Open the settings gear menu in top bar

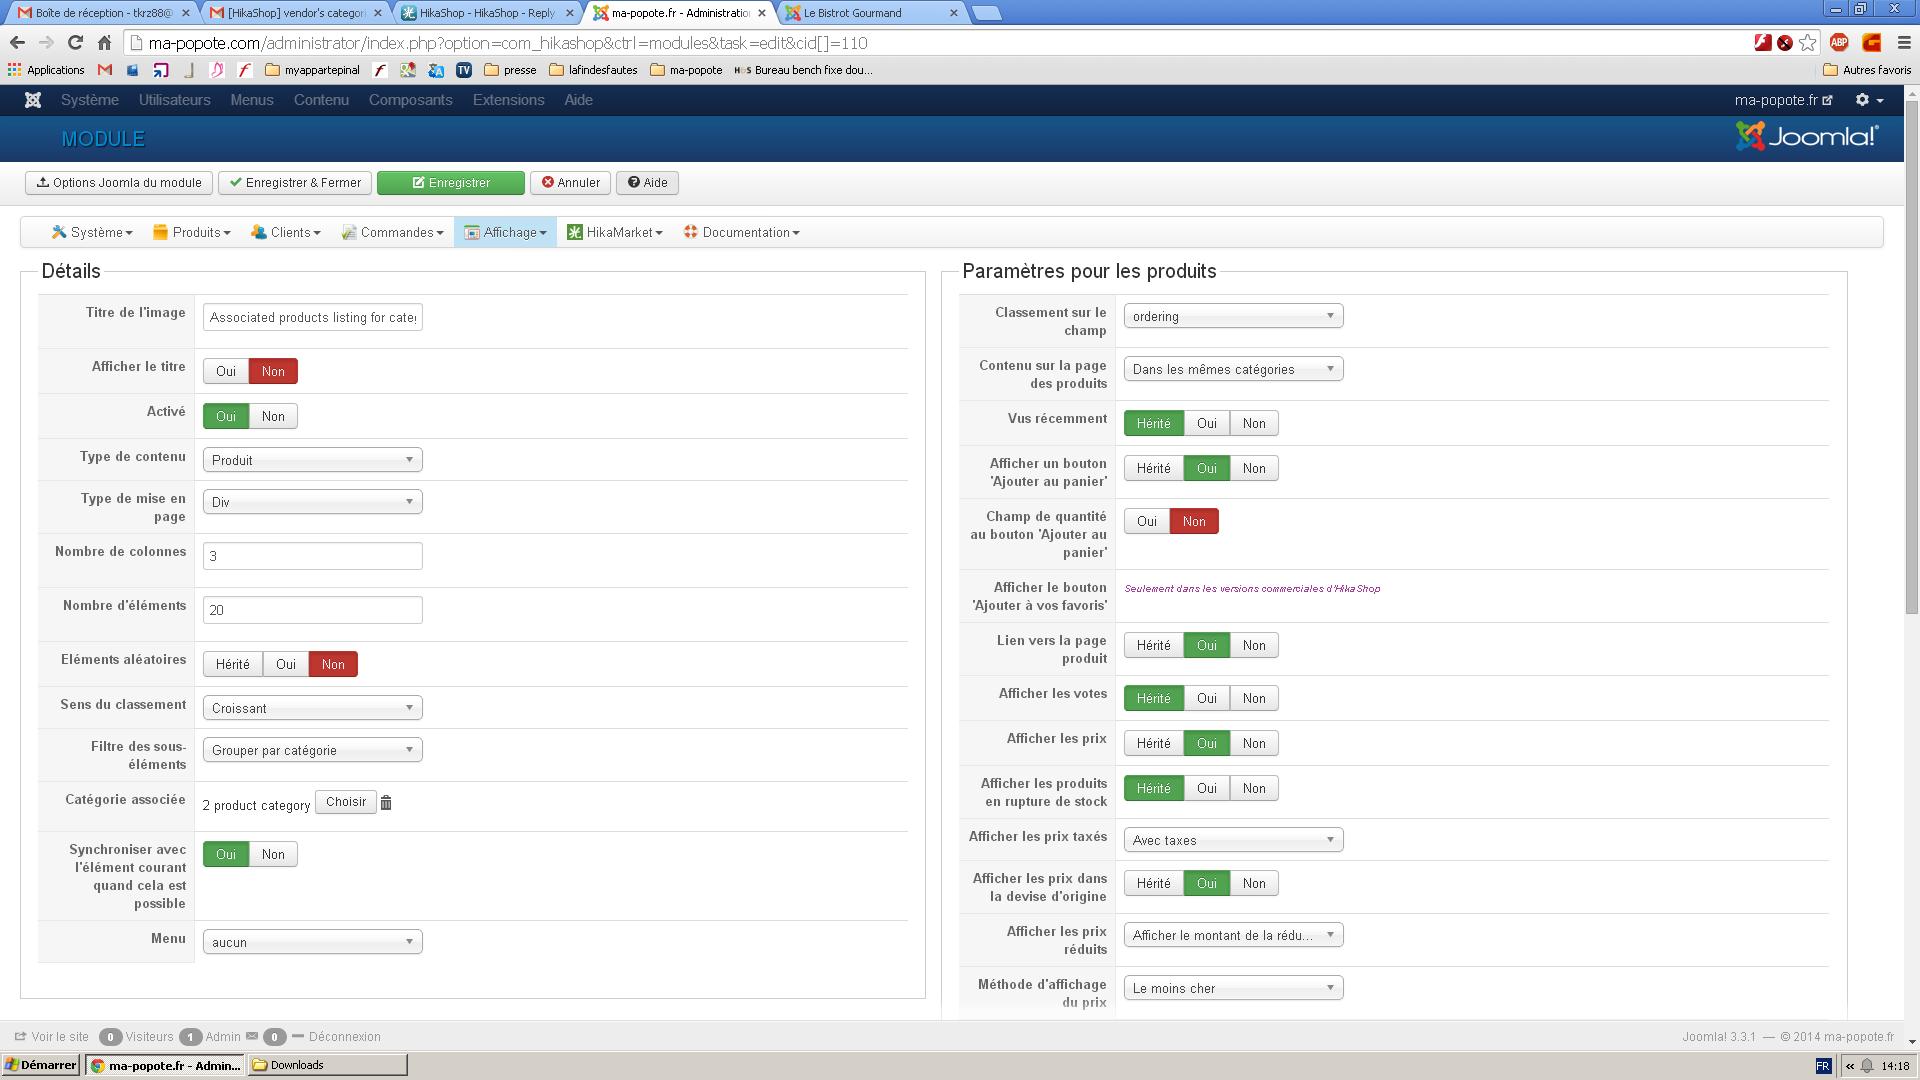coord(1868,100)
